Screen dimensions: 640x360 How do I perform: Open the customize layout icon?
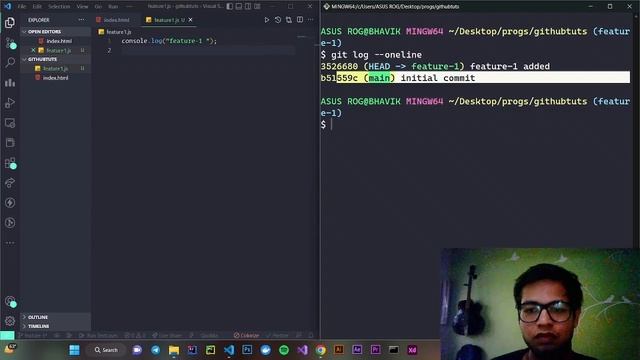click(257, 7)
